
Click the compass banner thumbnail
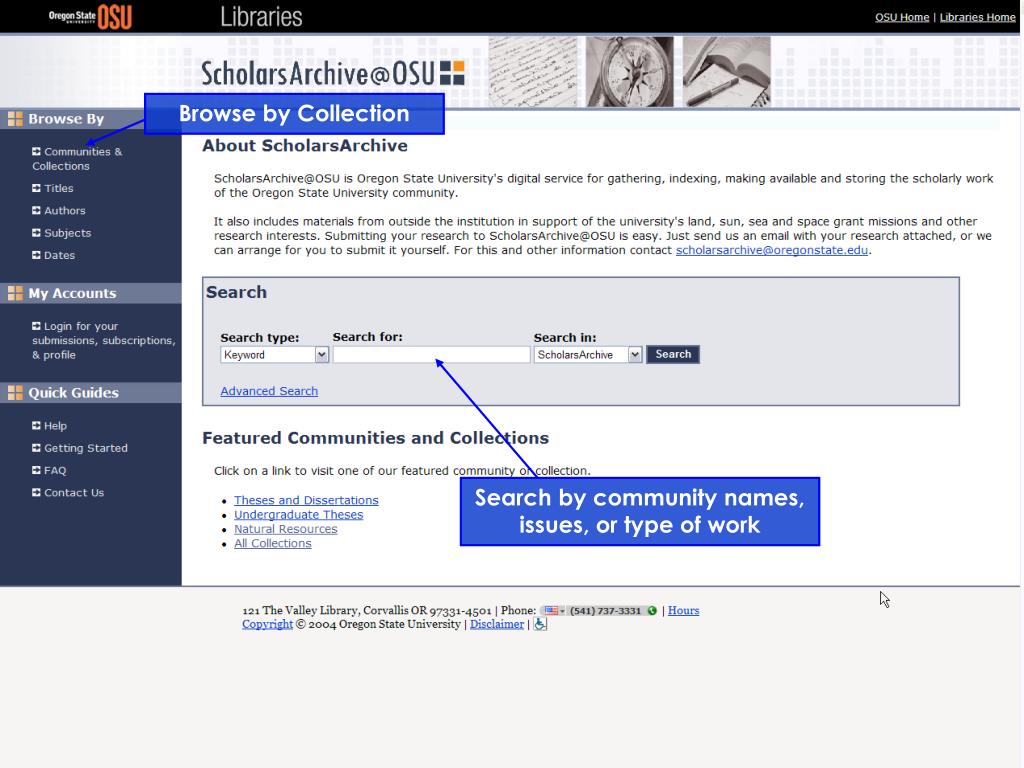click(630, 71)
